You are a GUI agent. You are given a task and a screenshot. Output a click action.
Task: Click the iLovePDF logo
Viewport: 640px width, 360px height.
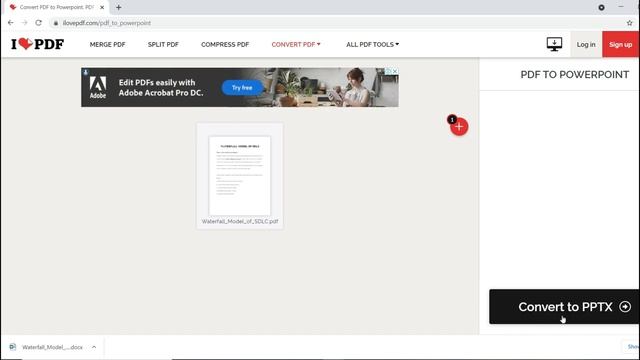[x=37, y=44]
